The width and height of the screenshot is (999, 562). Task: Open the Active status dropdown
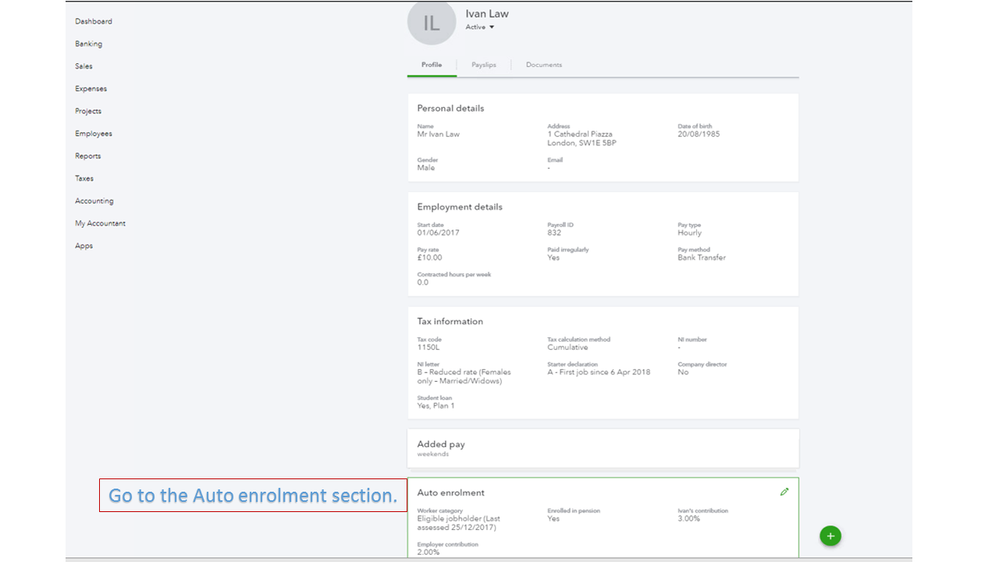pyautogui.click(x=480, y=27)
